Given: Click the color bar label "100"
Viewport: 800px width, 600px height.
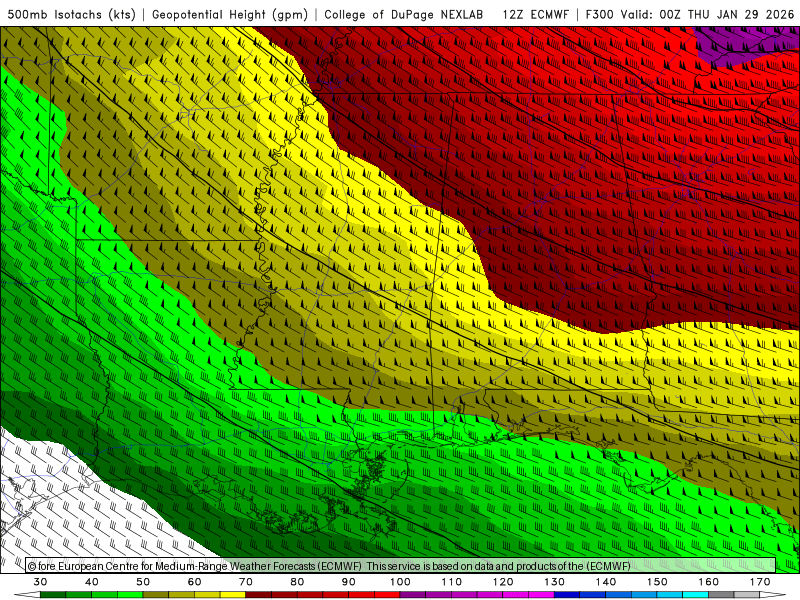Looking at the screenshot, I should coord(400,582).
